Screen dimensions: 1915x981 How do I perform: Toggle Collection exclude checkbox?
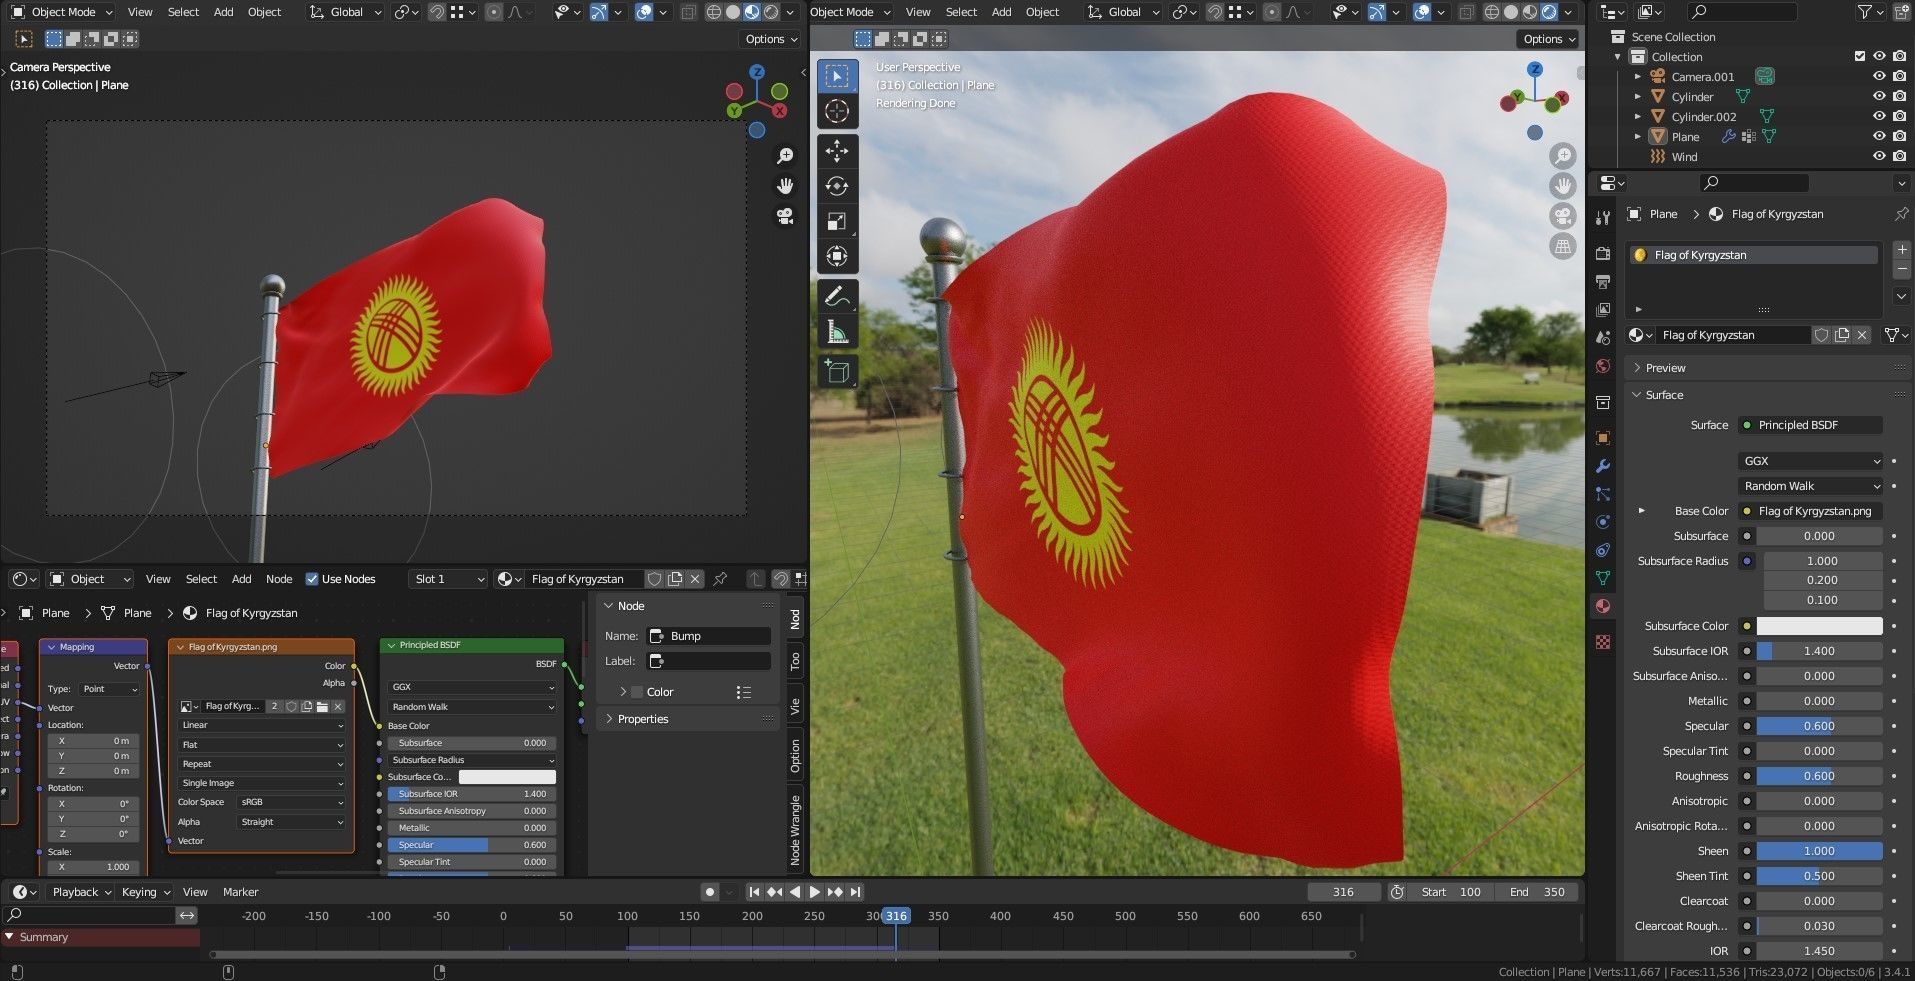(1860, 57)
